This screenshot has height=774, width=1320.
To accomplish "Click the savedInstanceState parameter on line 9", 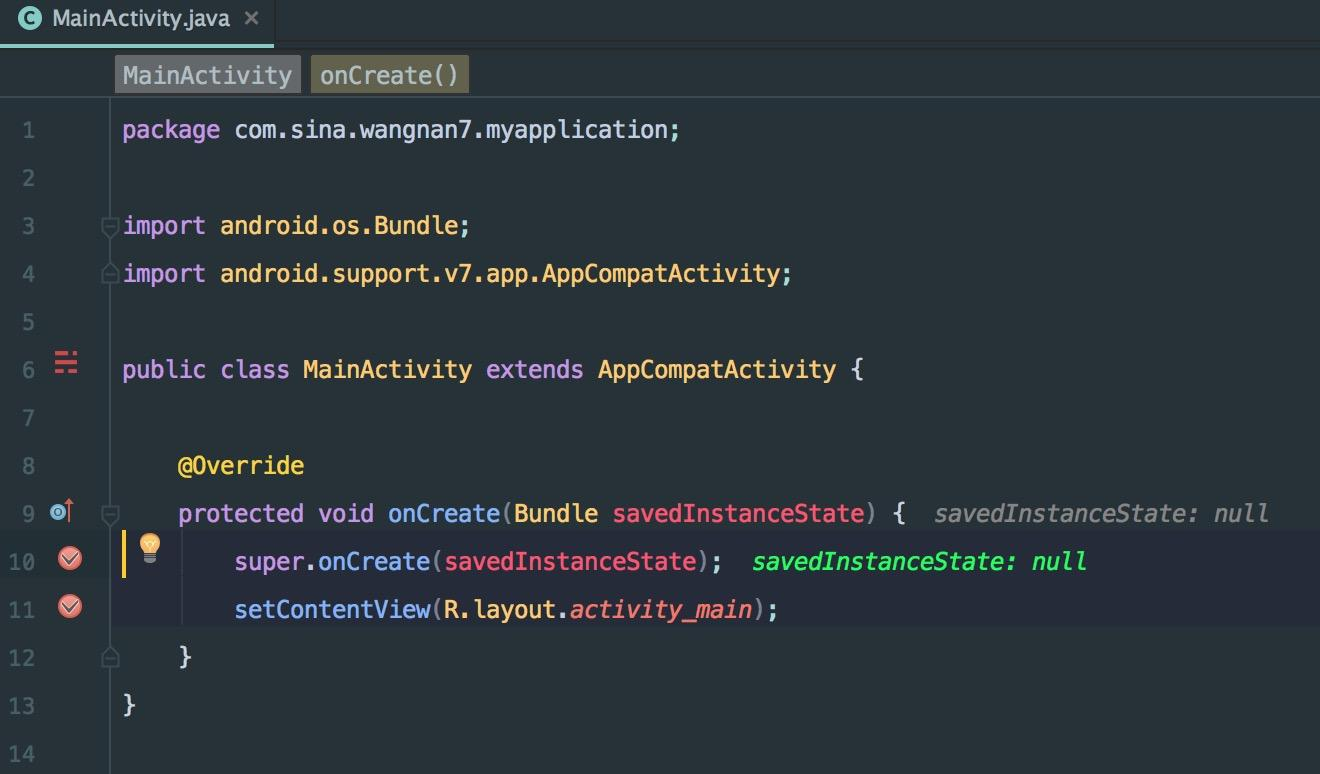I will pyautogui.click(x=738, y=514).
